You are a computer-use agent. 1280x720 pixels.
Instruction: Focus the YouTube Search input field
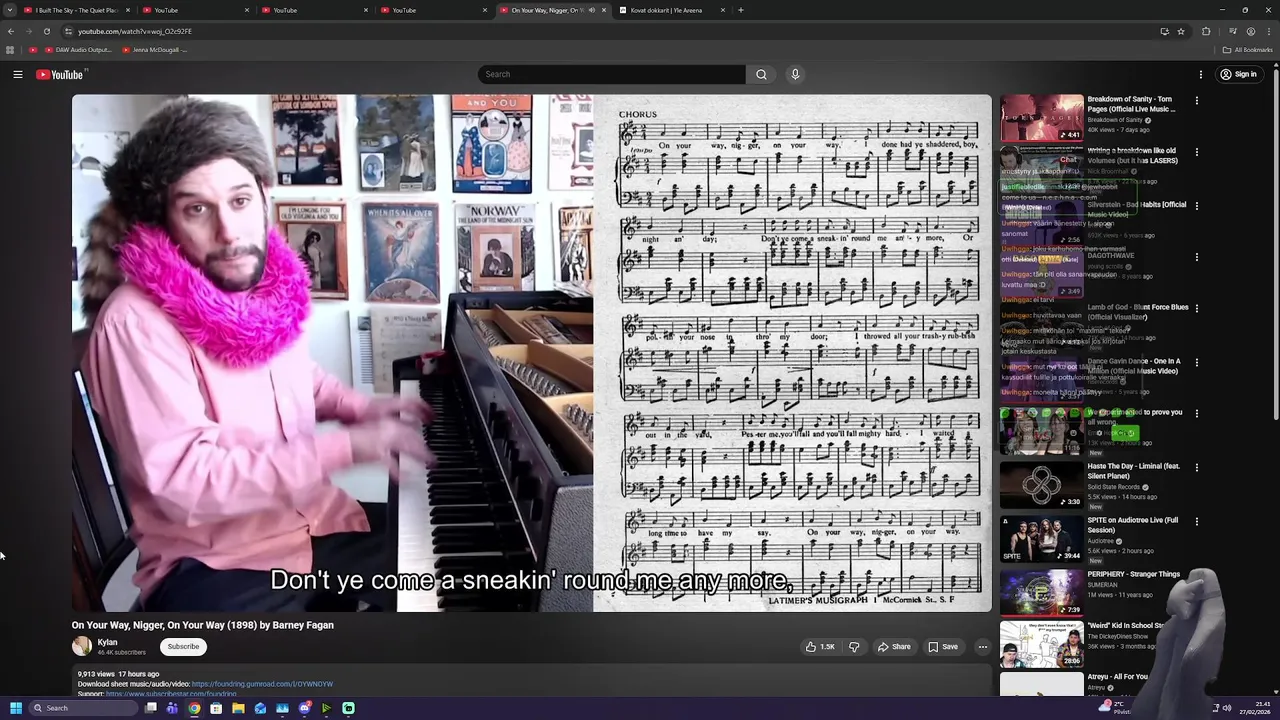point(612,74)
